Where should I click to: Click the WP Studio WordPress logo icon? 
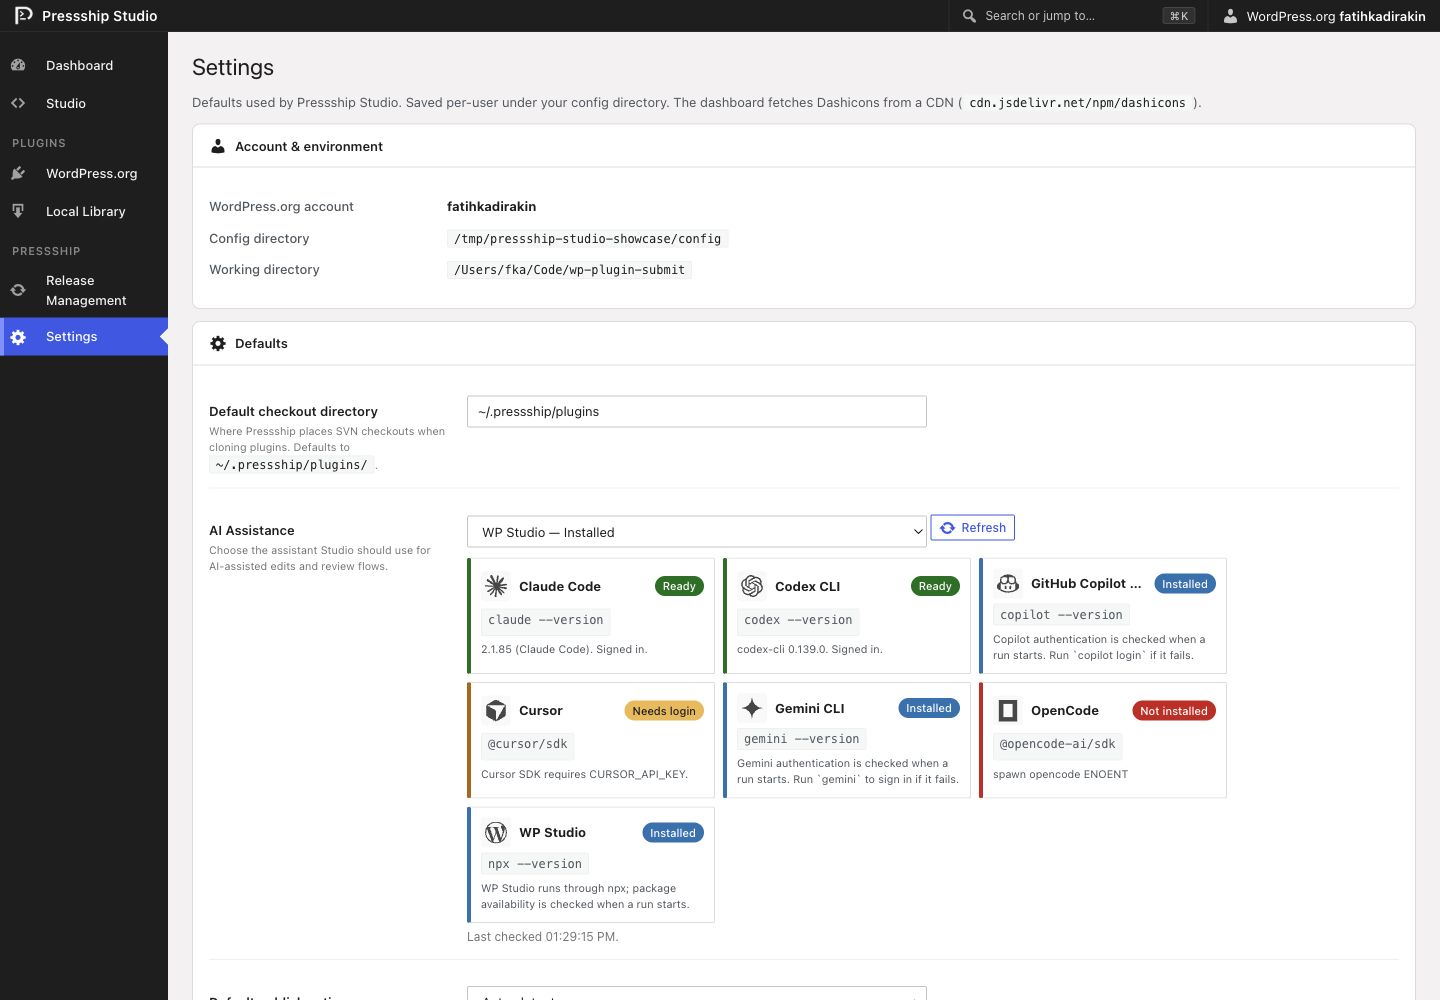pyautogui.click(x=496, y=832)
